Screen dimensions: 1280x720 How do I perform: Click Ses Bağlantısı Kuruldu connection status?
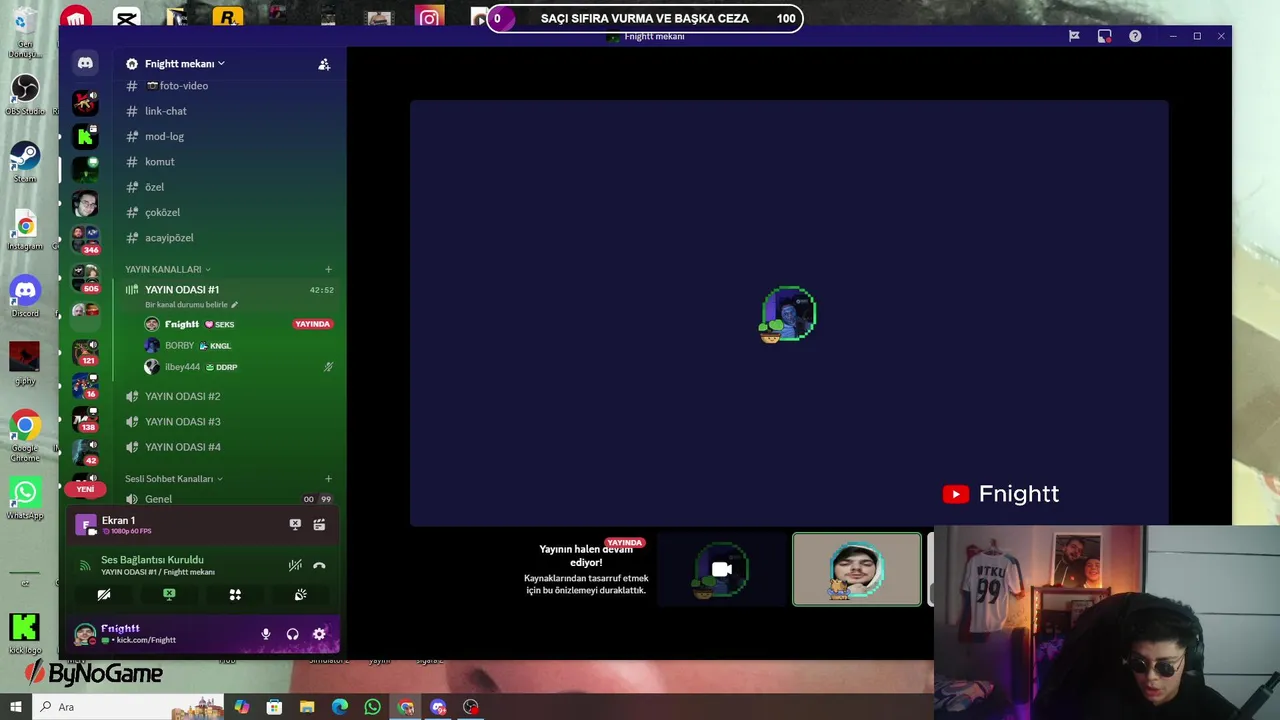[152, 560]
